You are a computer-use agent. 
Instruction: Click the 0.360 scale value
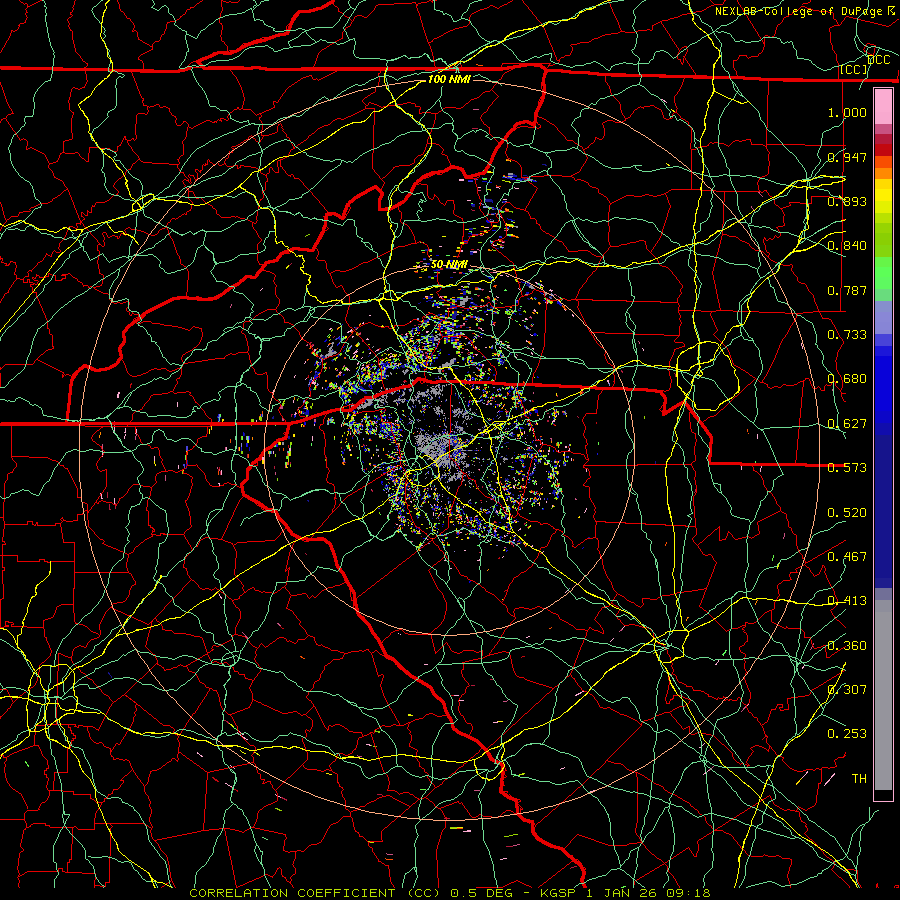click(847, 646)
